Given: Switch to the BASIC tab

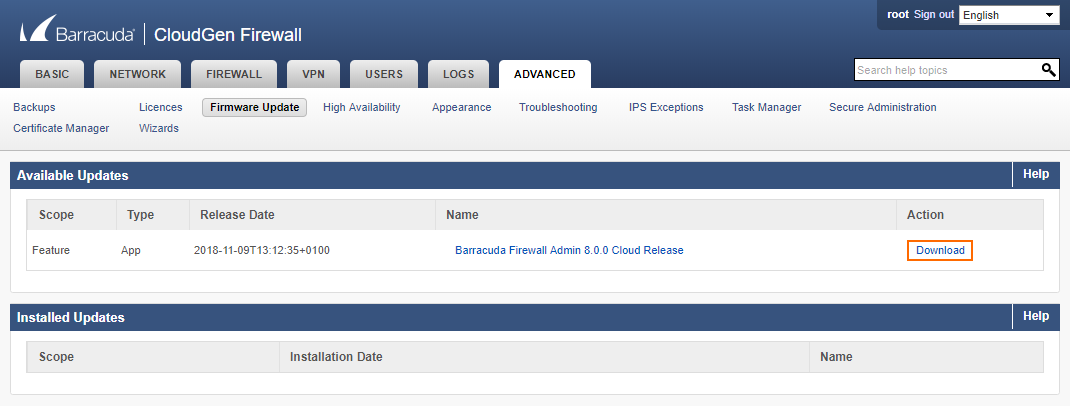Looking at the screenshot, I should pos(52,74).
